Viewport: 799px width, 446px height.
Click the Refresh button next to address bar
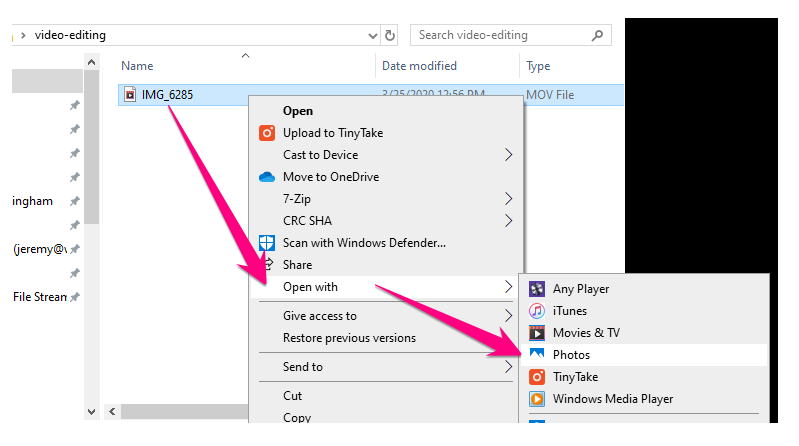tap(390, 35)
